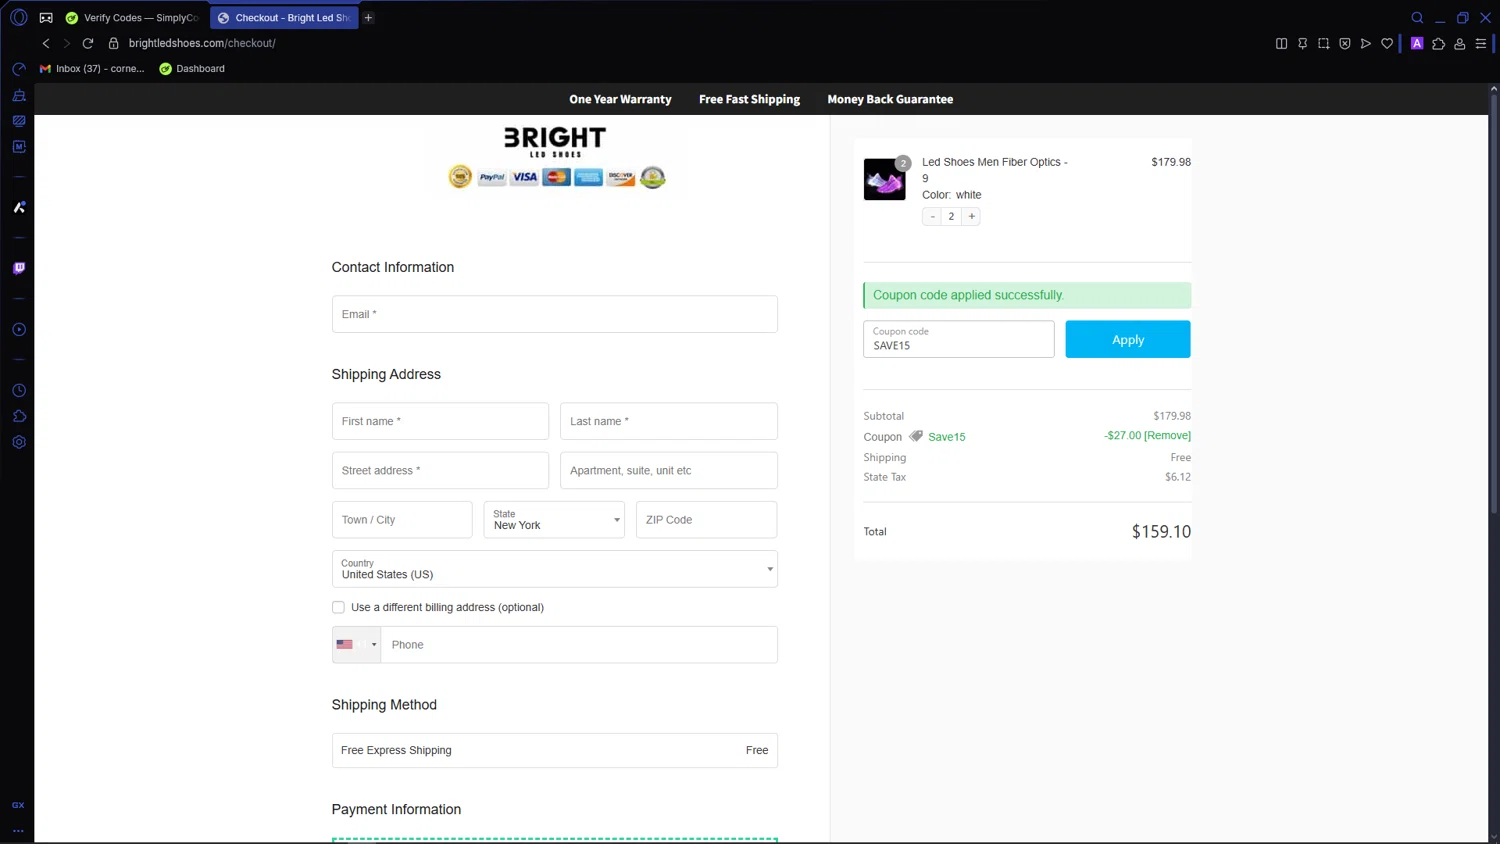Open the GX Corner gamepad icon

click(46, 17)
